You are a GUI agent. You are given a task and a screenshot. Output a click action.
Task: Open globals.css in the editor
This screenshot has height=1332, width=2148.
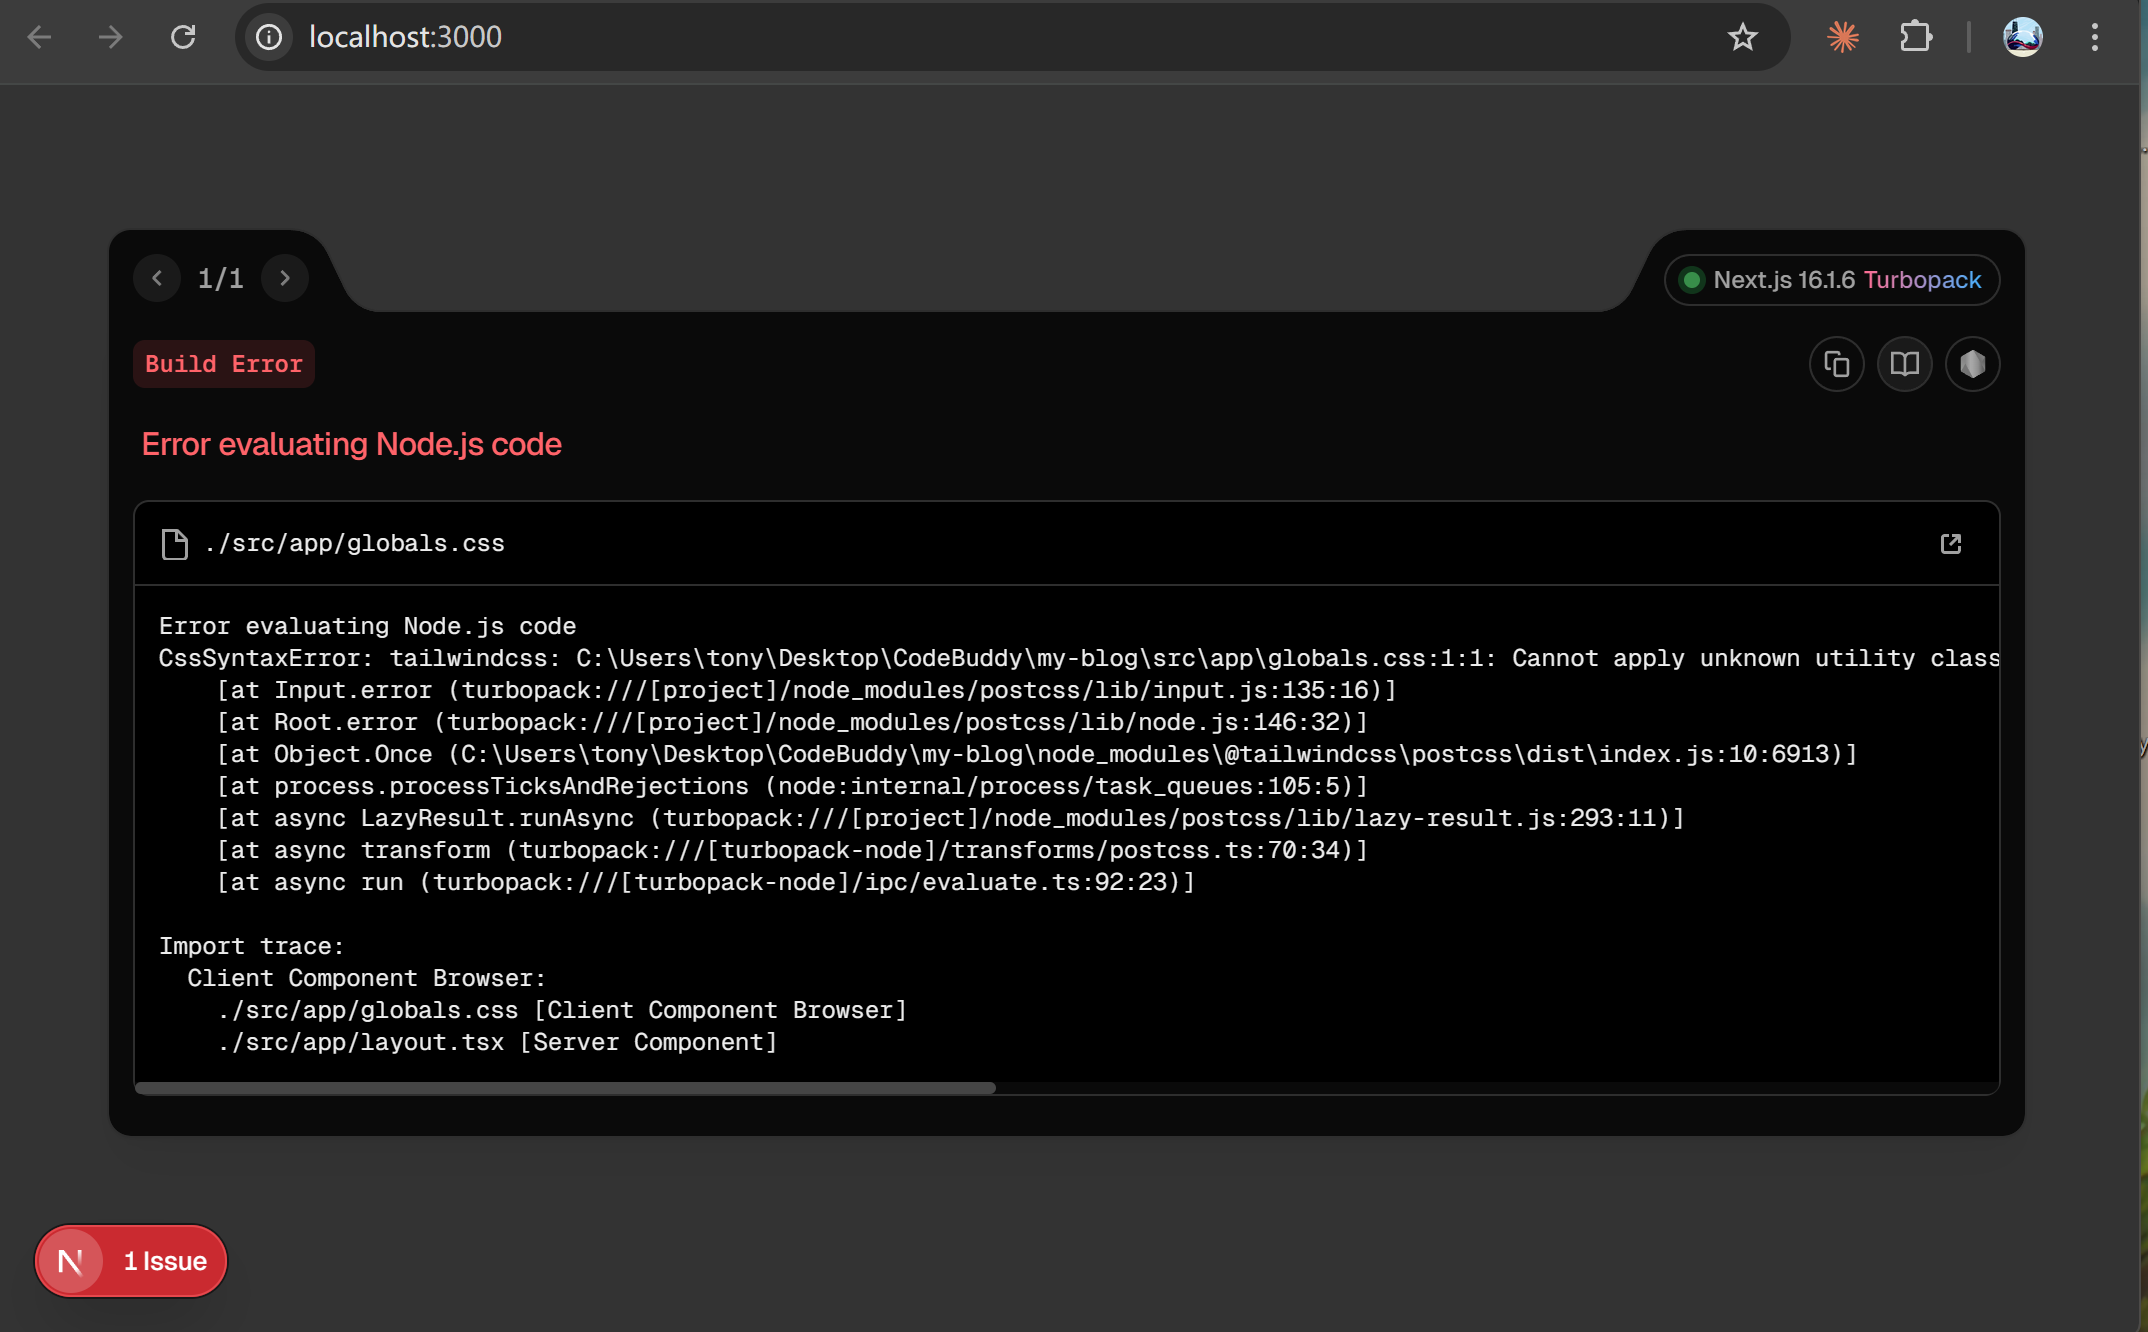pos(1950,544)
